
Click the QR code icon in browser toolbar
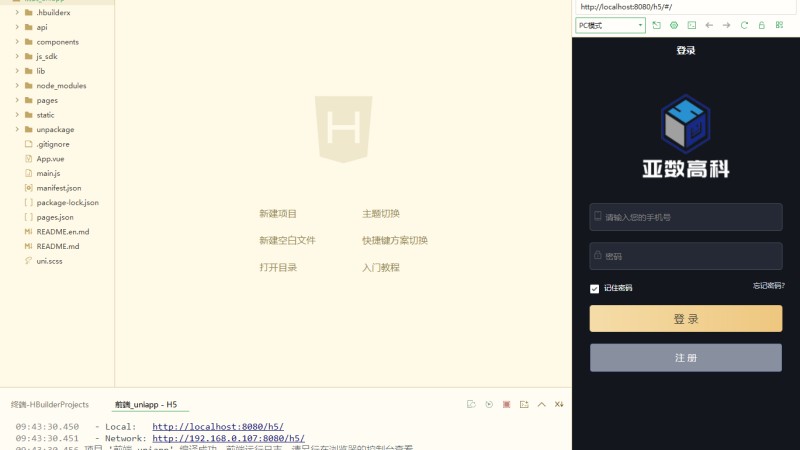(x=779, y=25)
